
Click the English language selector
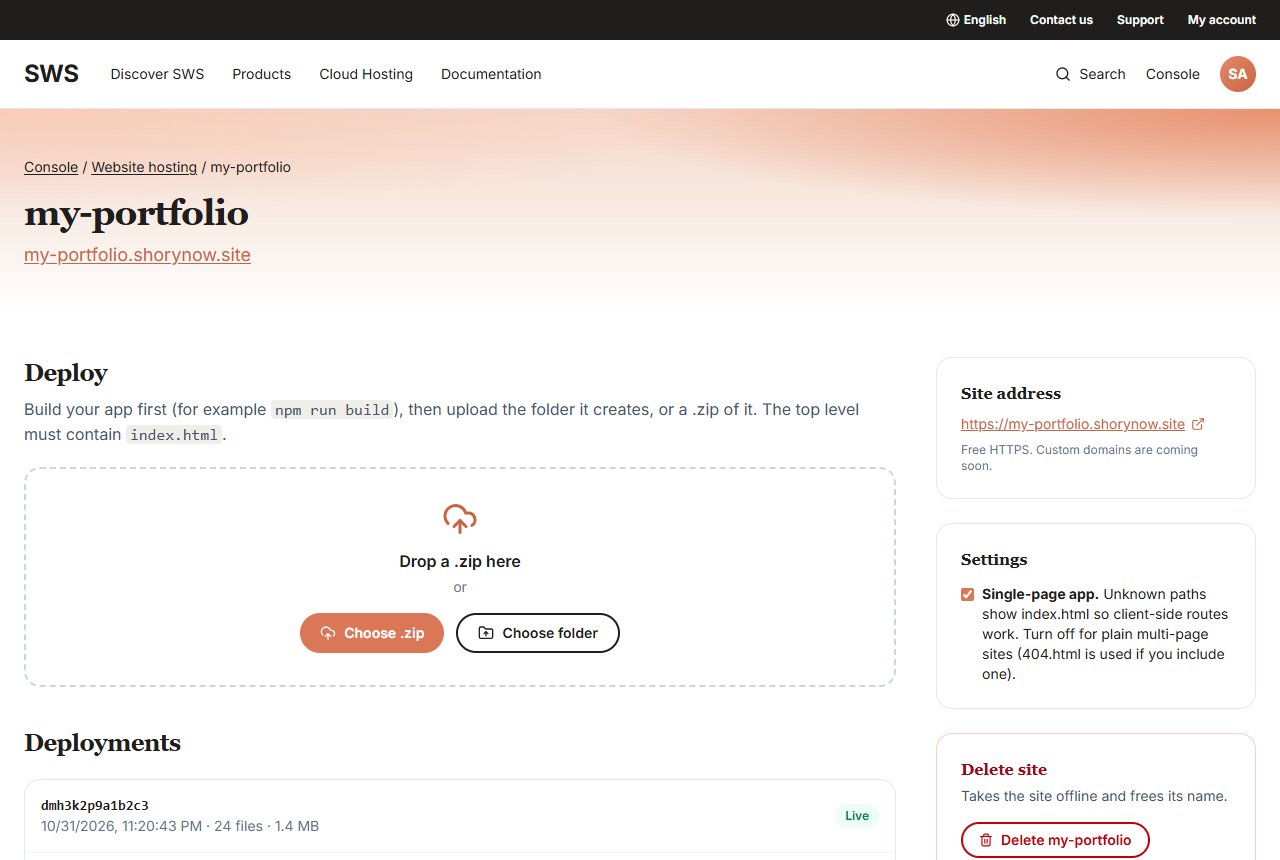click(976, 20)
